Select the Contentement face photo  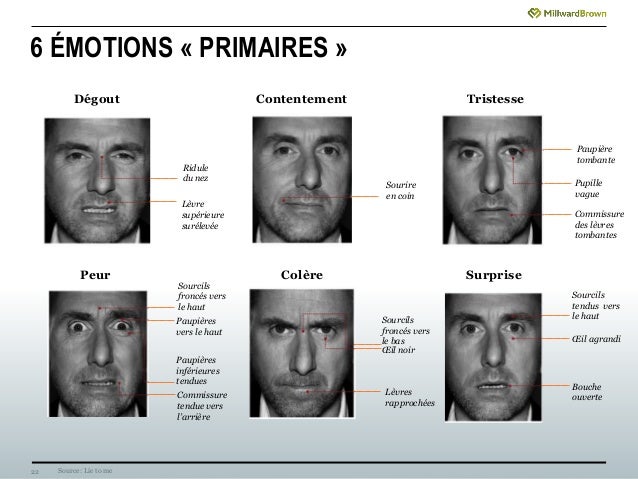[x=302, y=179]
